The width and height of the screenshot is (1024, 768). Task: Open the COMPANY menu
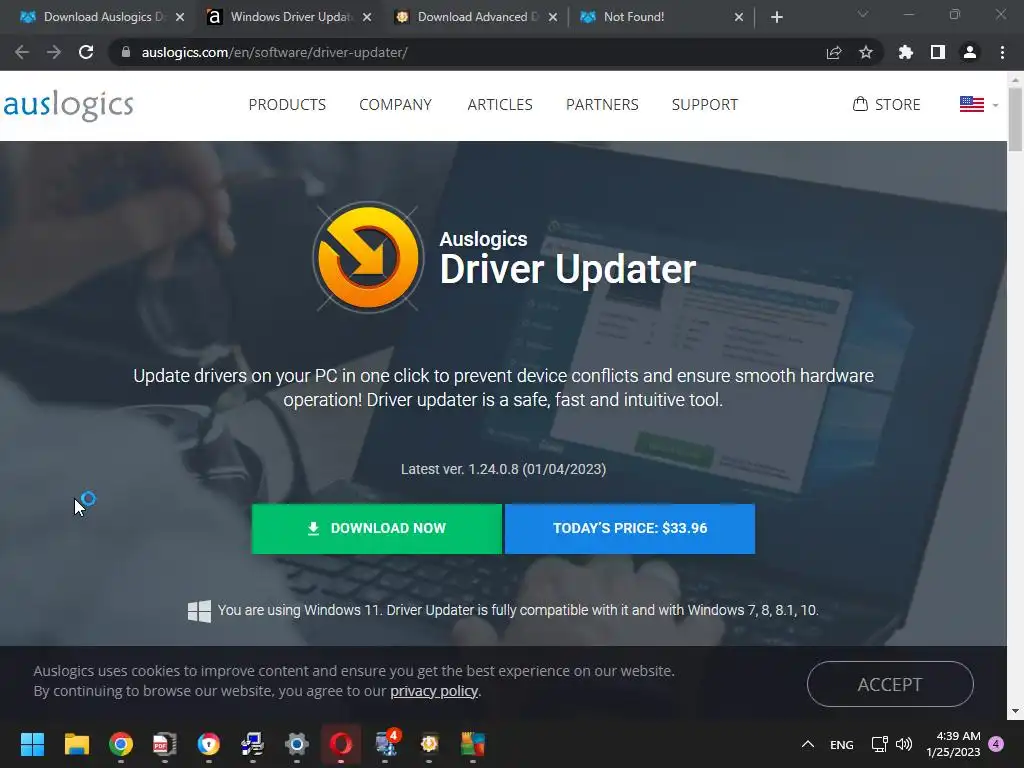(x=395, y=104)
